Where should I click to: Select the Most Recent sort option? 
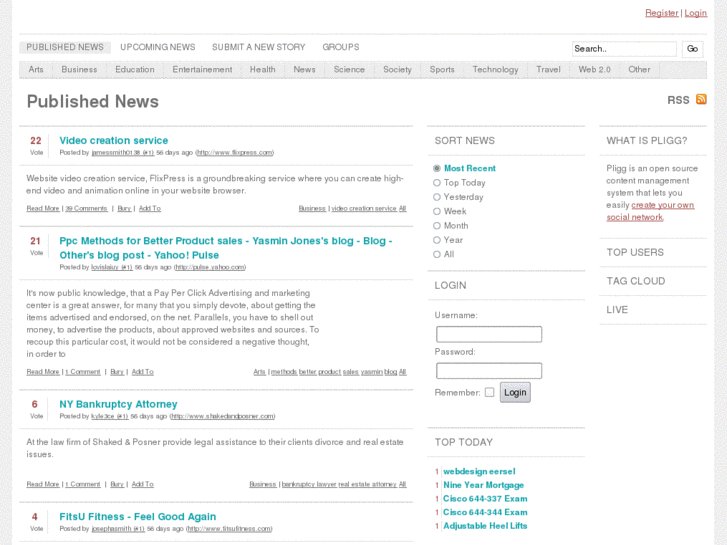(437, 168)
